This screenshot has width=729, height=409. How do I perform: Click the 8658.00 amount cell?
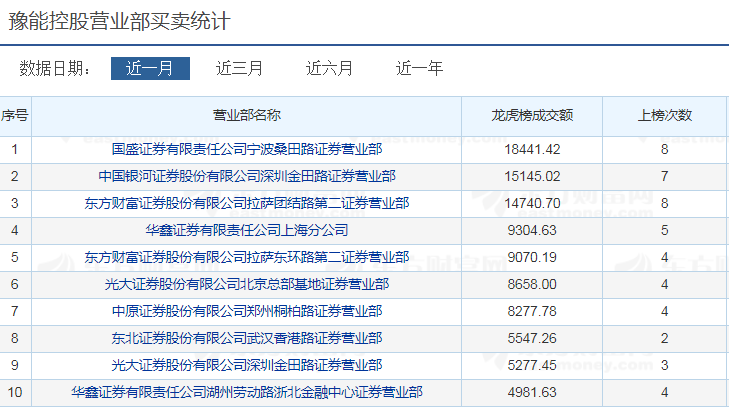tap(532, 284)
